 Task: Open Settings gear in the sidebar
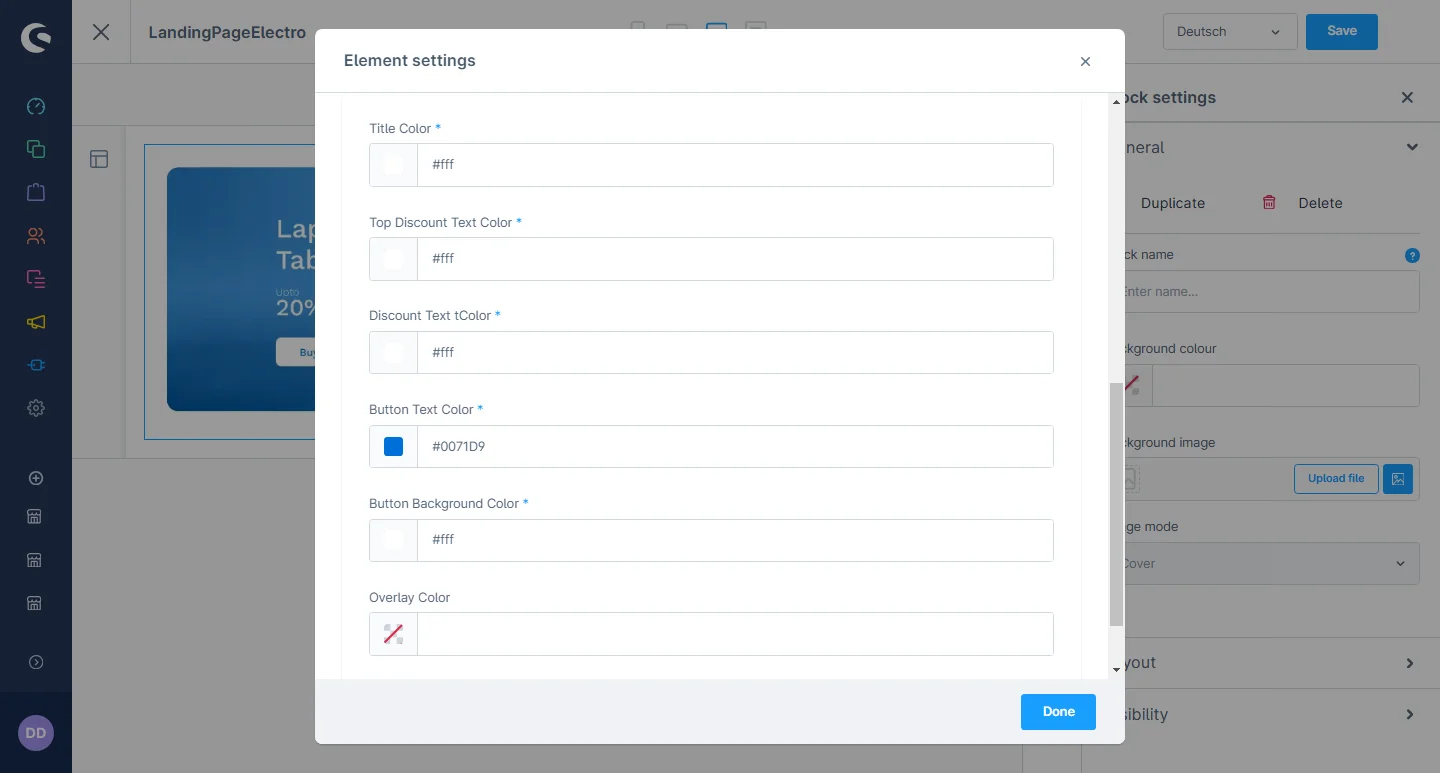tap(36, 408)
